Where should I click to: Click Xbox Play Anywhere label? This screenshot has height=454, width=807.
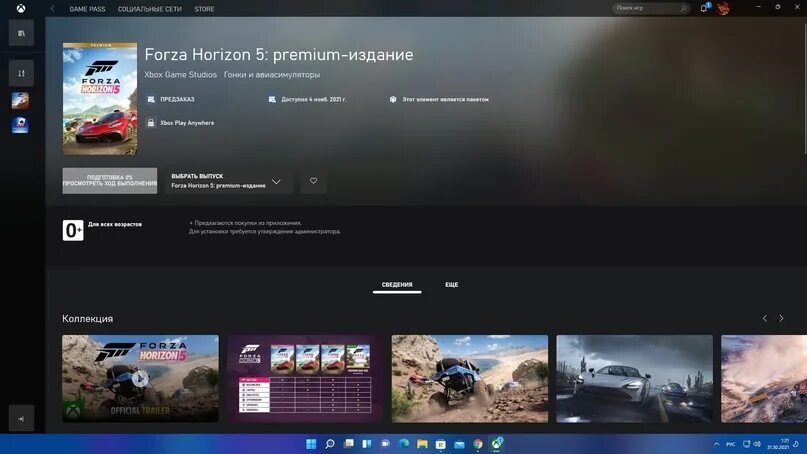pyautogui.click(x=187, y=123)
